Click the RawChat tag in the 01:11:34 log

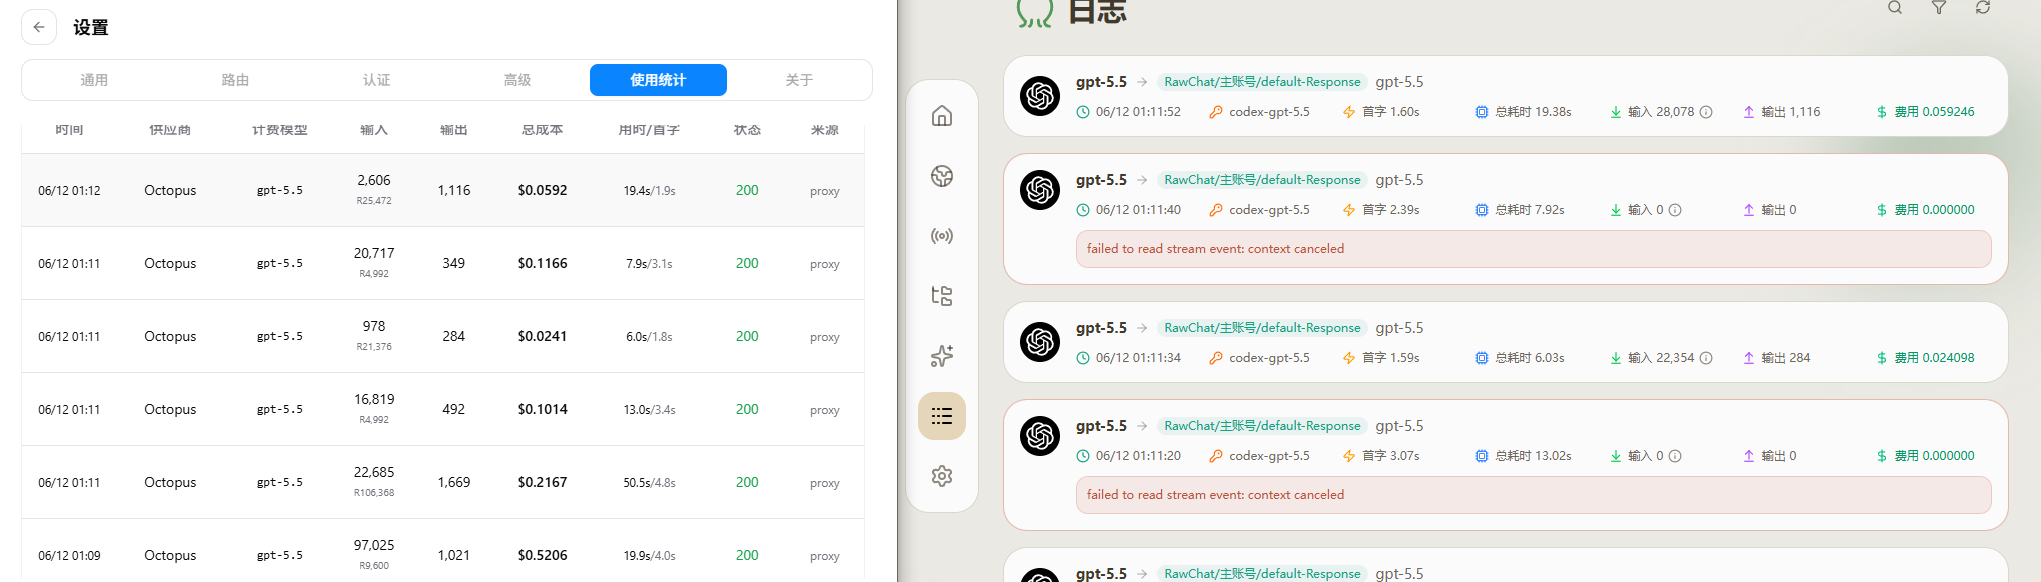1262,328
